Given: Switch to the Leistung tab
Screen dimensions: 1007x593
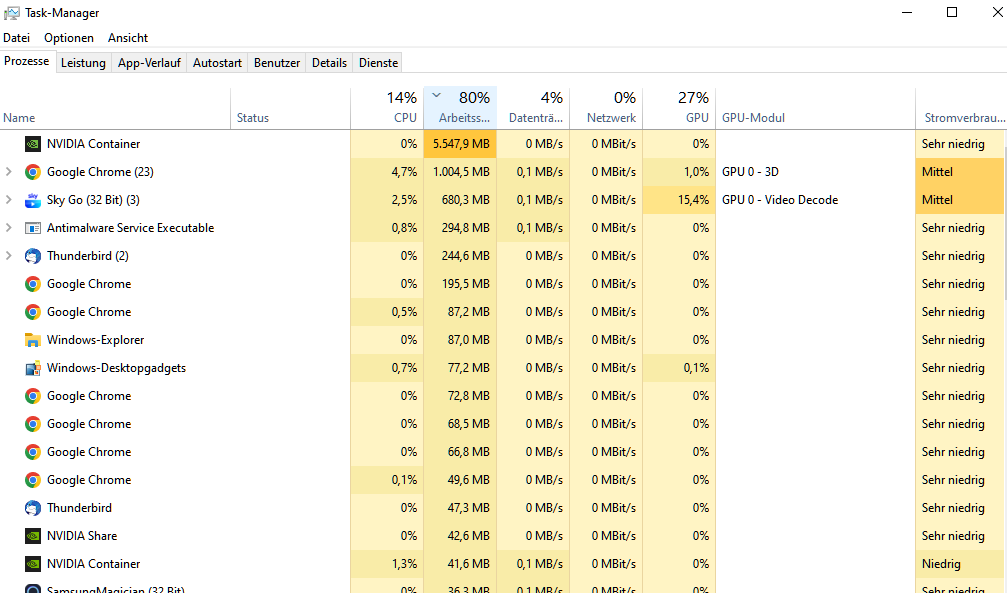Looking at the screenshot, I should coord(83,63).
